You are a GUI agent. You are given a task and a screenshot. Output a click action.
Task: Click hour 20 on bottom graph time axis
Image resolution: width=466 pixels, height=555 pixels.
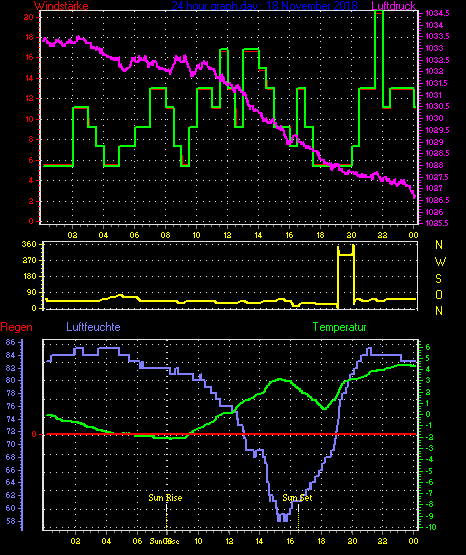[352, 541]
